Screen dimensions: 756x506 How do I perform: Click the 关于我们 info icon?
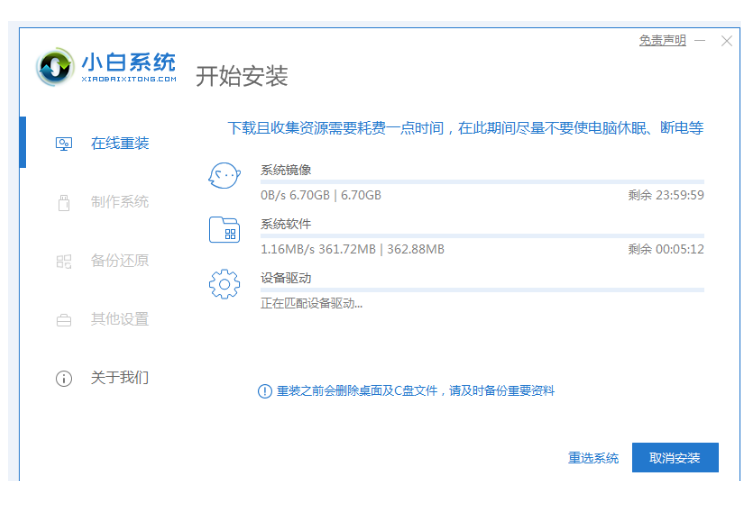[x=64, y=379]
